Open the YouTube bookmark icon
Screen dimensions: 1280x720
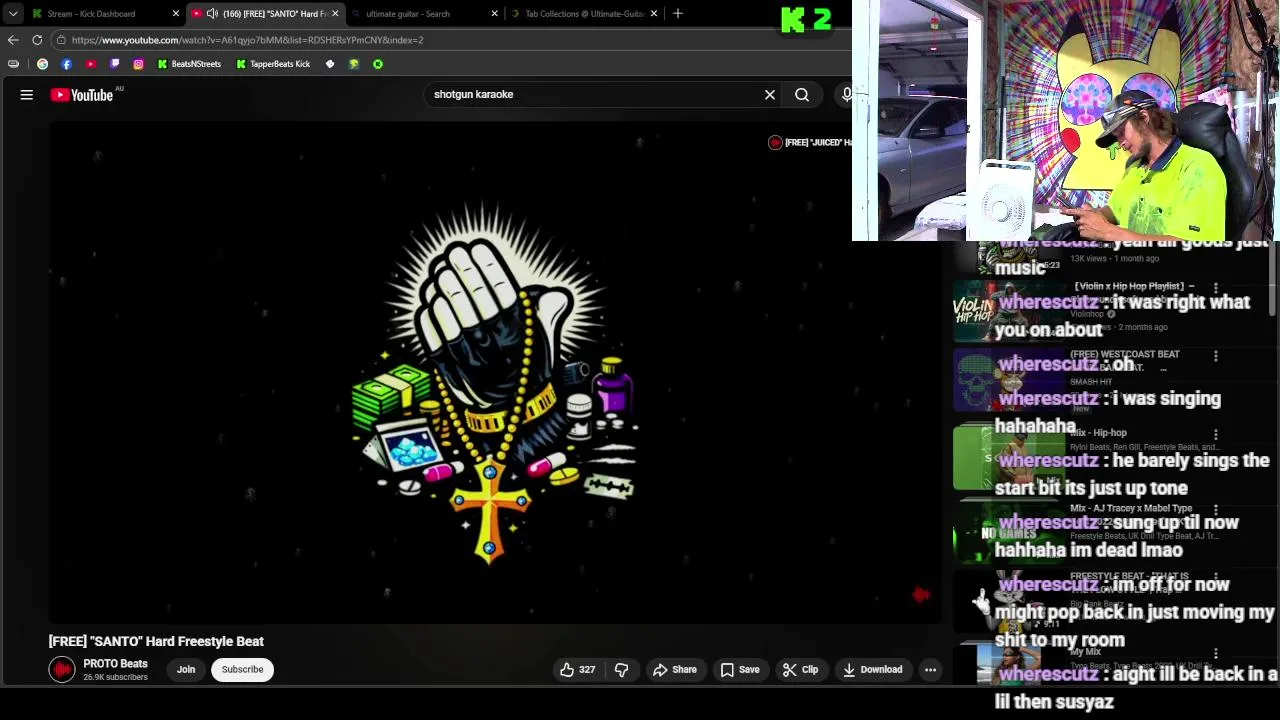coord(90,64)
